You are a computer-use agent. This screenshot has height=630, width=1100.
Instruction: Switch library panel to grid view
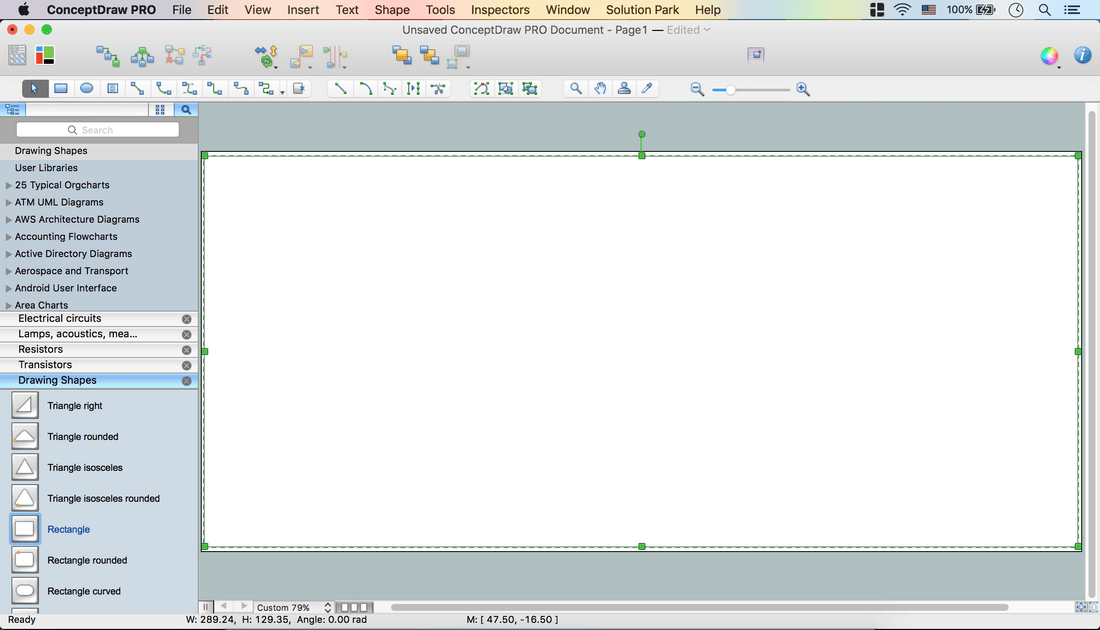(x=160, y=109)
